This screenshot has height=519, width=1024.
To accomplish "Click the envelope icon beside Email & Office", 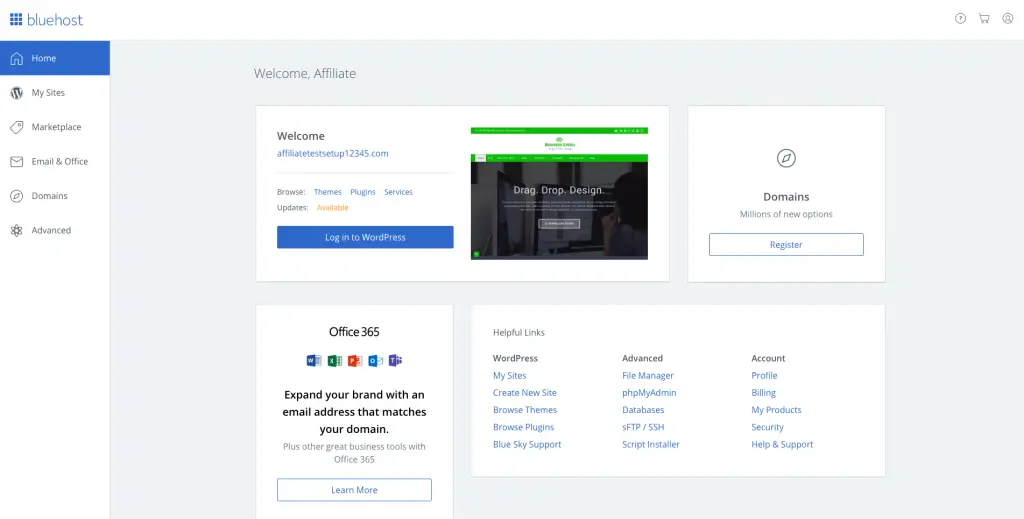I will [17, 161].
